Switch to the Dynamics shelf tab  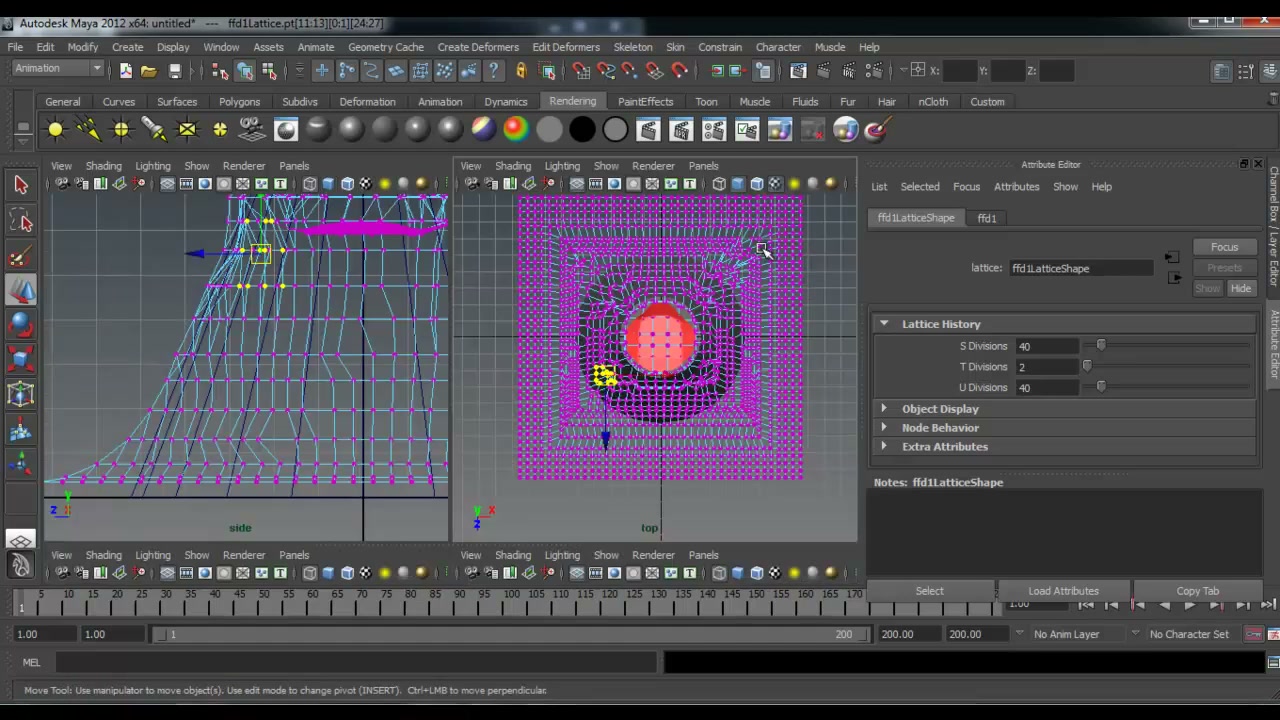[x=505, y=101]
